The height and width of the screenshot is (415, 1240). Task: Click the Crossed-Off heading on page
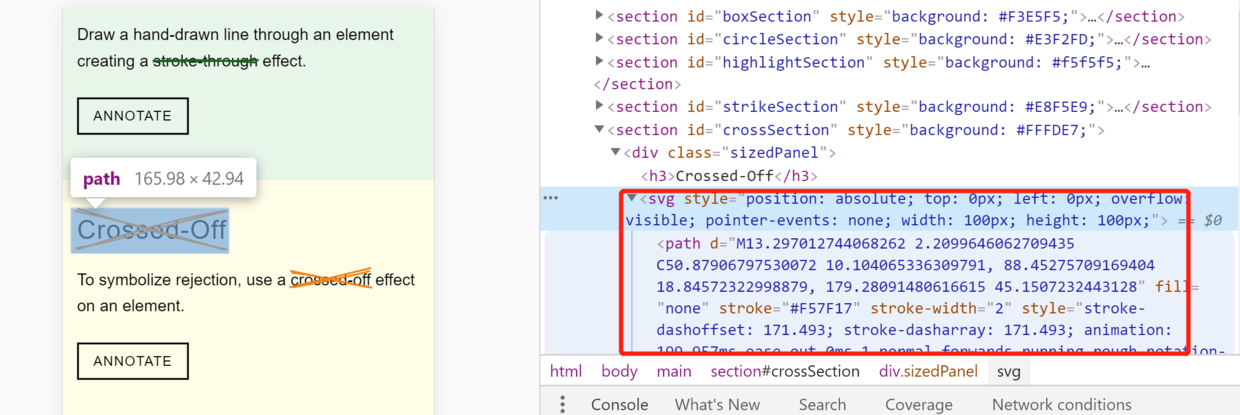(152, 230)
